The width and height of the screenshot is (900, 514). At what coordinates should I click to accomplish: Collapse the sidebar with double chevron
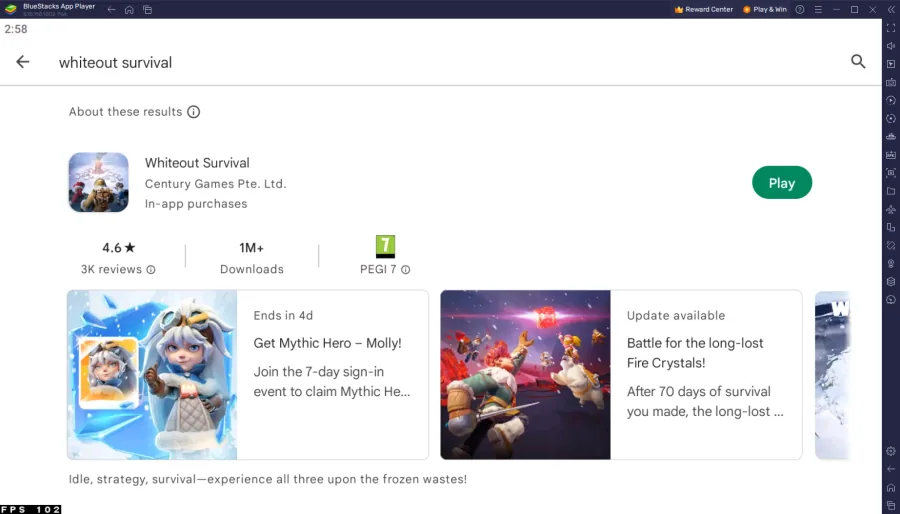click(x=891, y=10)
